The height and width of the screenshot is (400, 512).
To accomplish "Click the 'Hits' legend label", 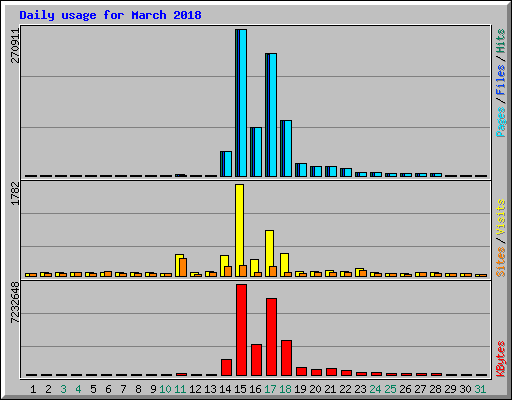I will click(x=501, y=41).
